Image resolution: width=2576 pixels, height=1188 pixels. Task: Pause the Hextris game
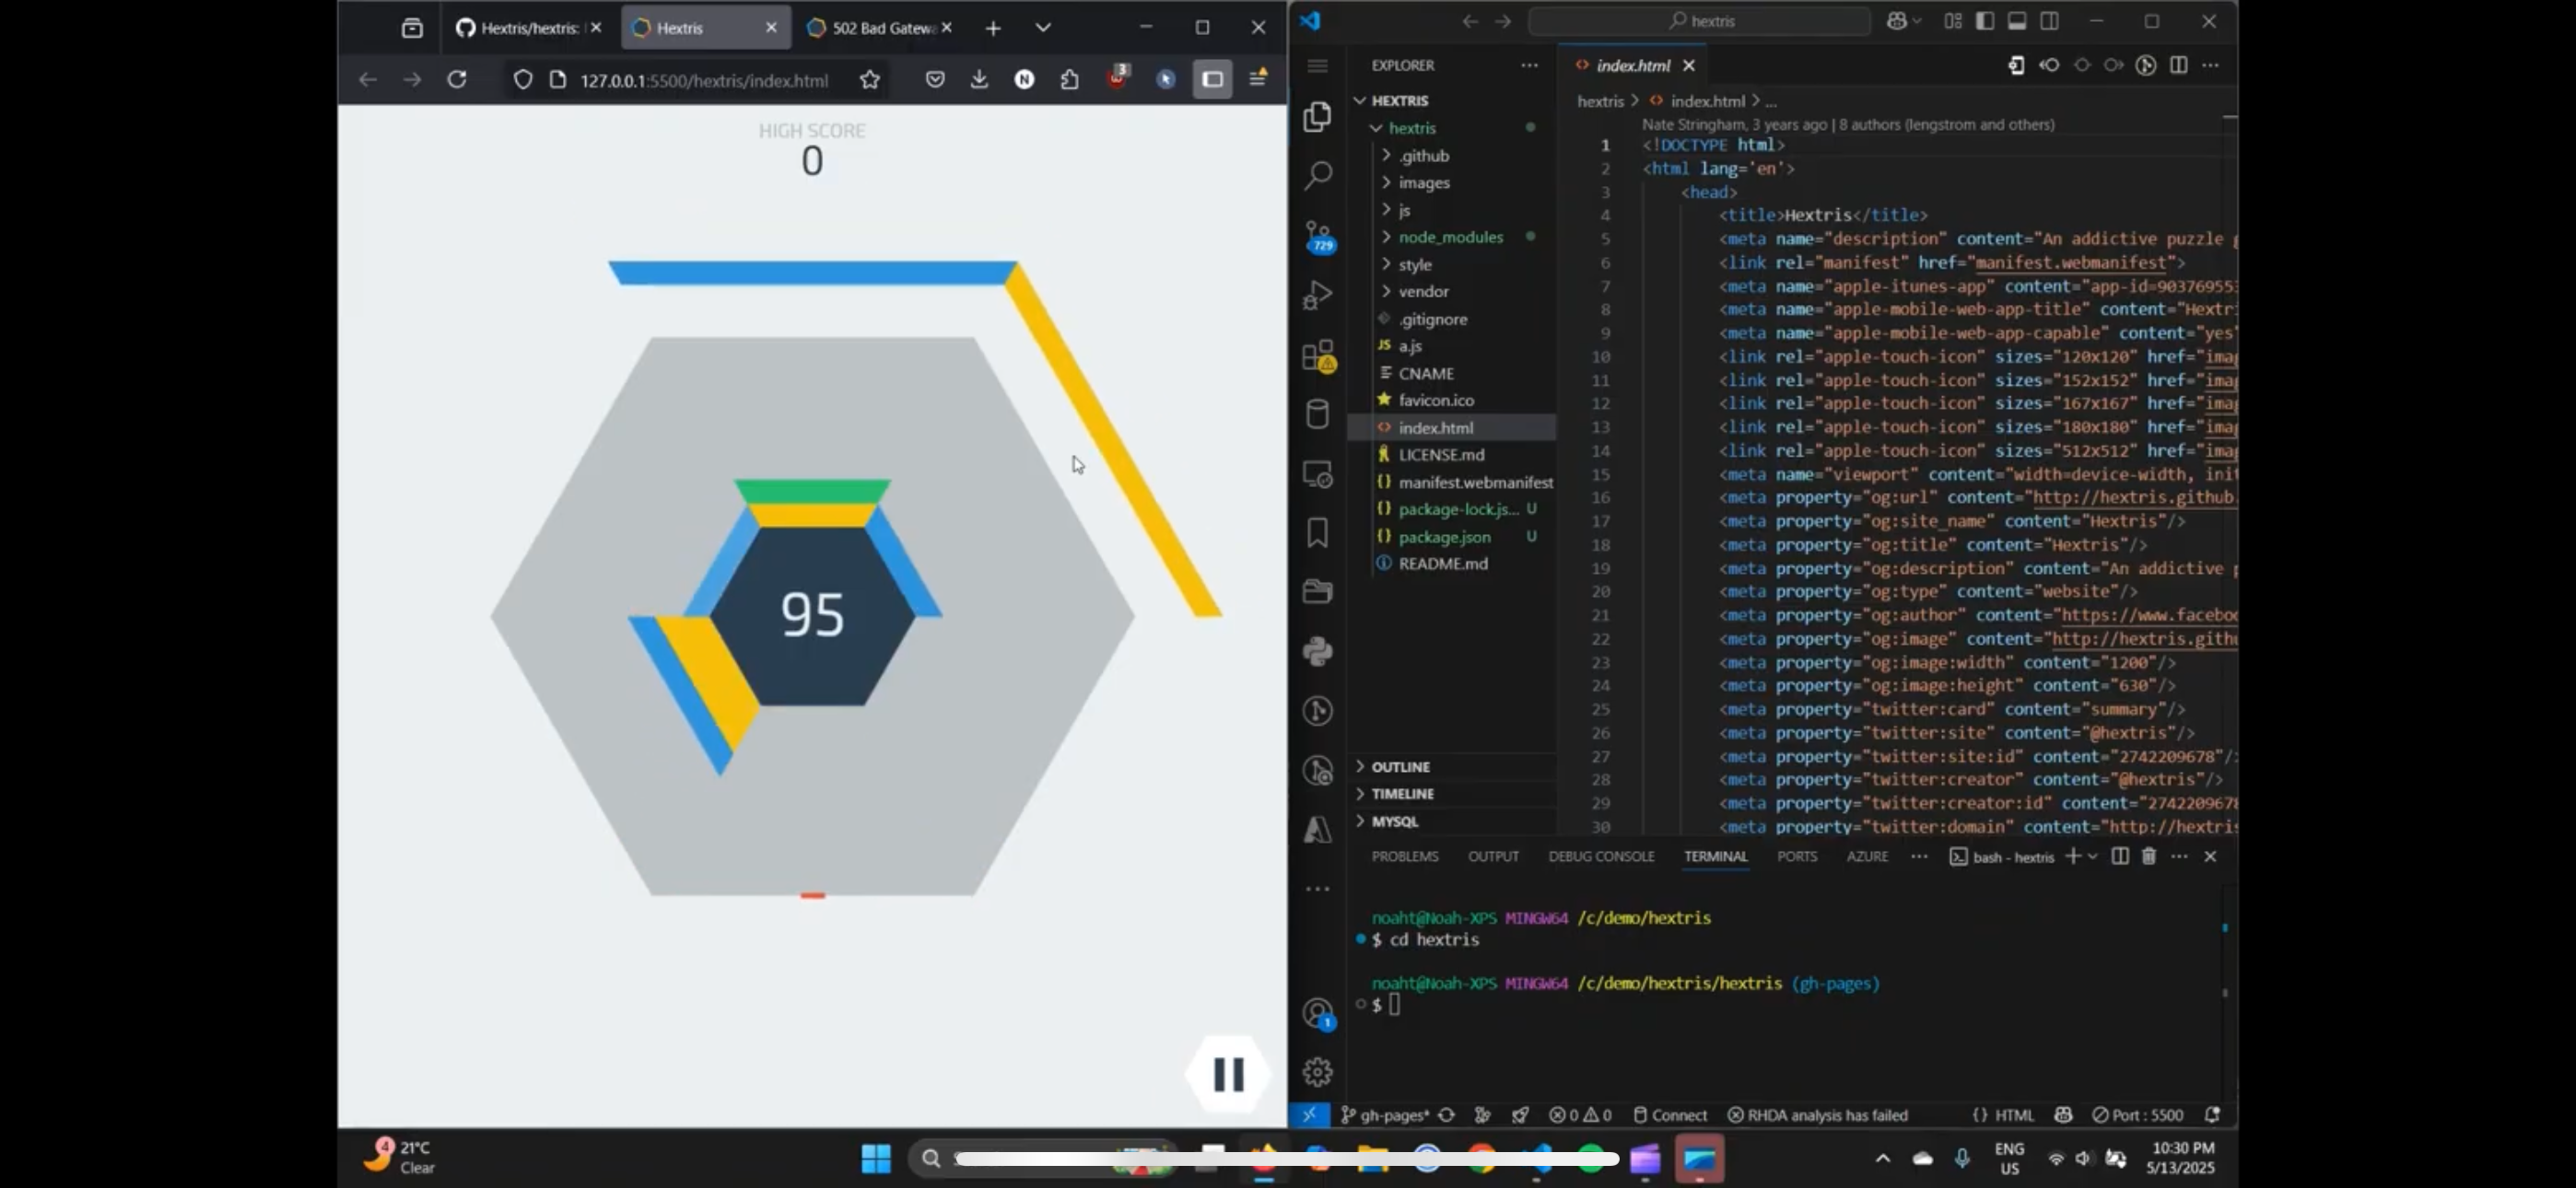(1228, 1074)
